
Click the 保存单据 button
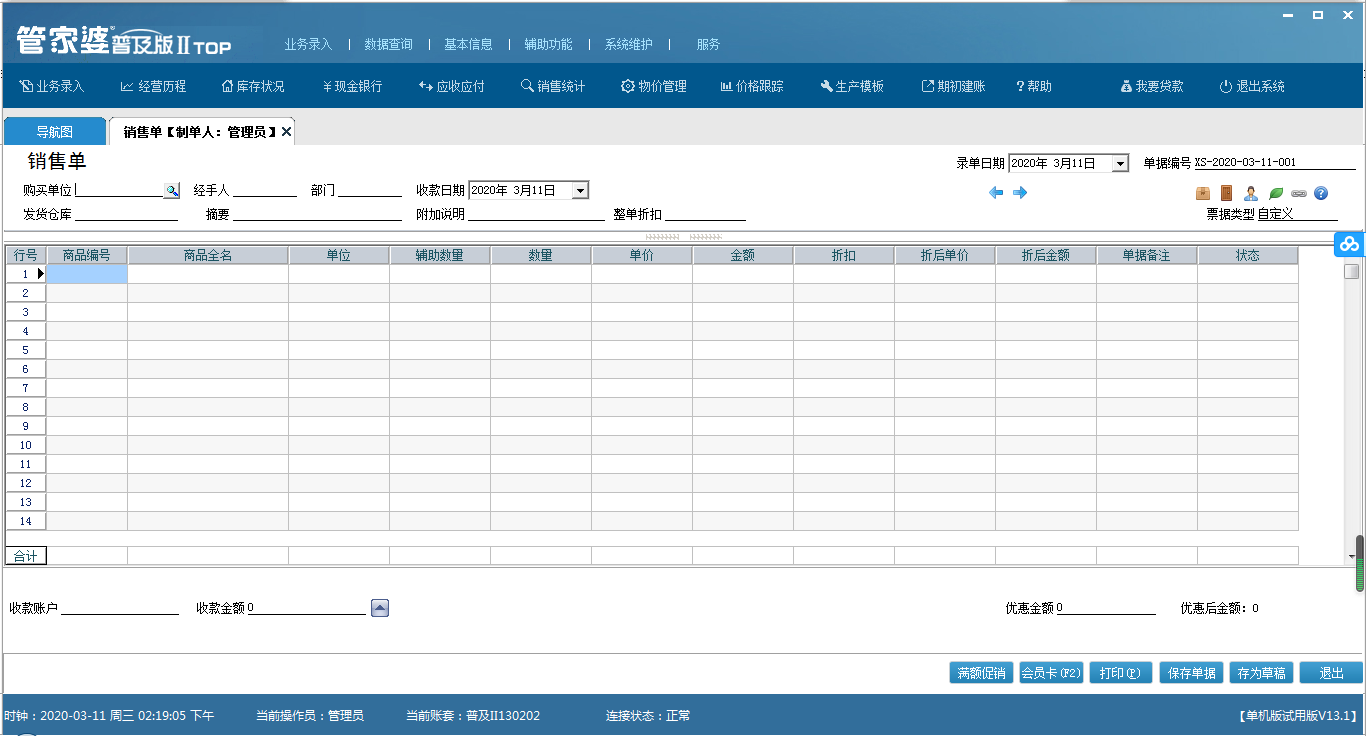(1192, 673)
